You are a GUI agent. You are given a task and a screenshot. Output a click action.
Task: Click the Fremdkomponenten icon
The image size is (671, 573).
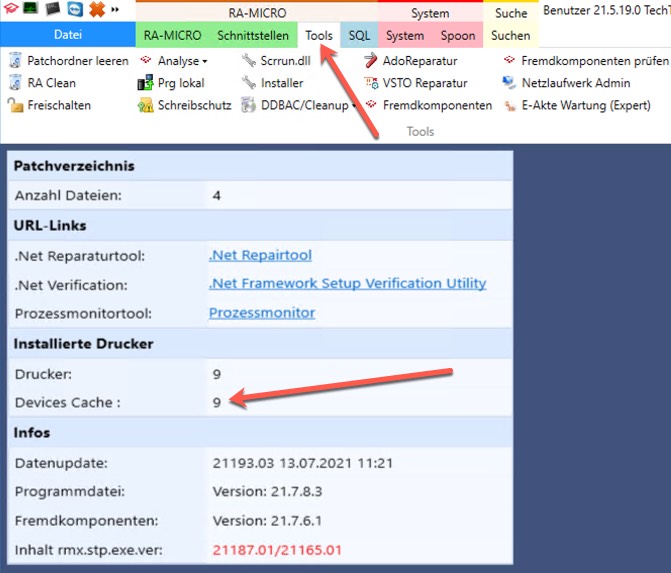coord(371,104)
